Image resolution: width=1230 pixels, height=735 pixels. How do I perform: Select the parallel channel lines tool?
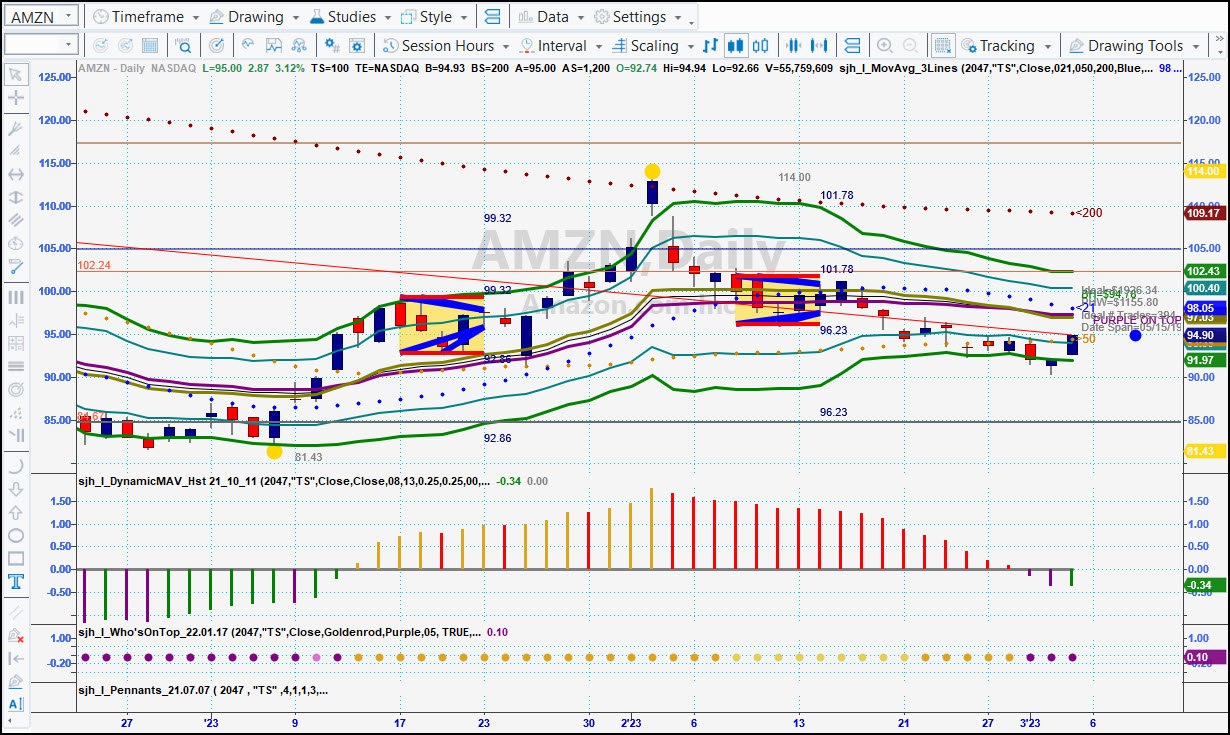coord(16,220)
